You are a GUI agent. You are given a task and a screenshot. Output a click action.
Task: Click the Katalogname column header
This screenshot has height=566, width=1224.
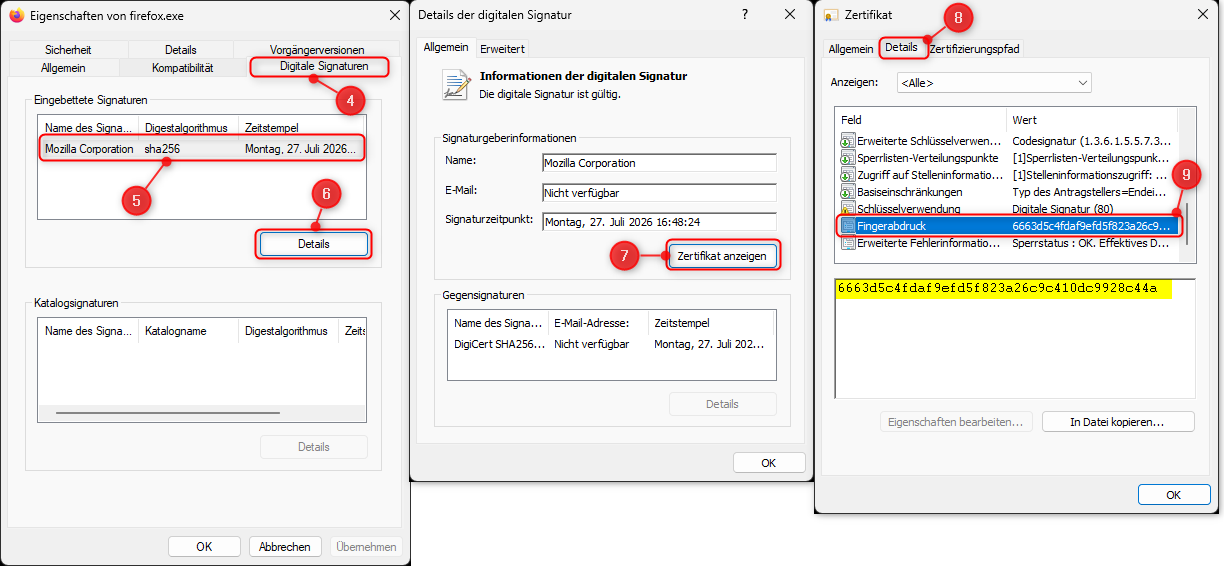pos(189,331)
